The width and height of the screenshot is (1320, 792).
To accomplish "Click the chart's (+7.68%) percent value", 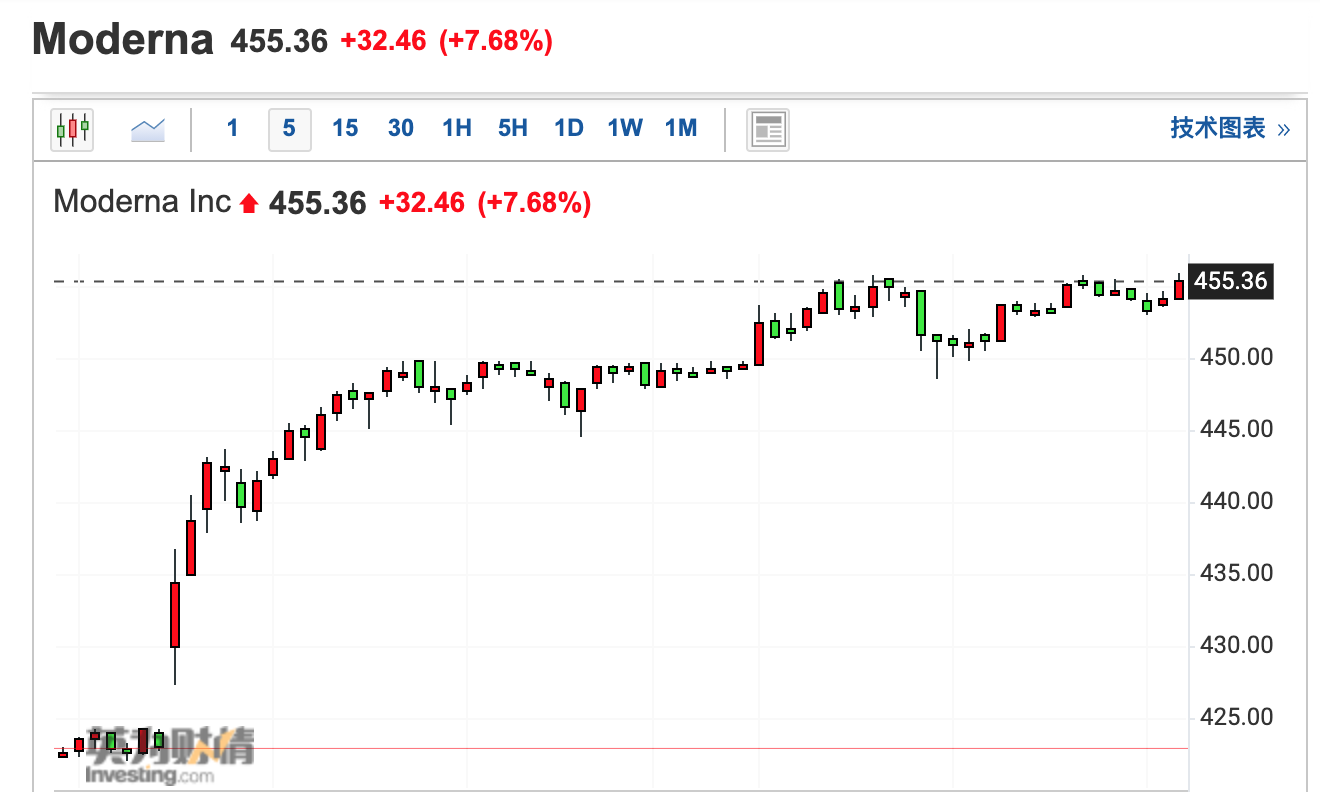I will 535,203.
